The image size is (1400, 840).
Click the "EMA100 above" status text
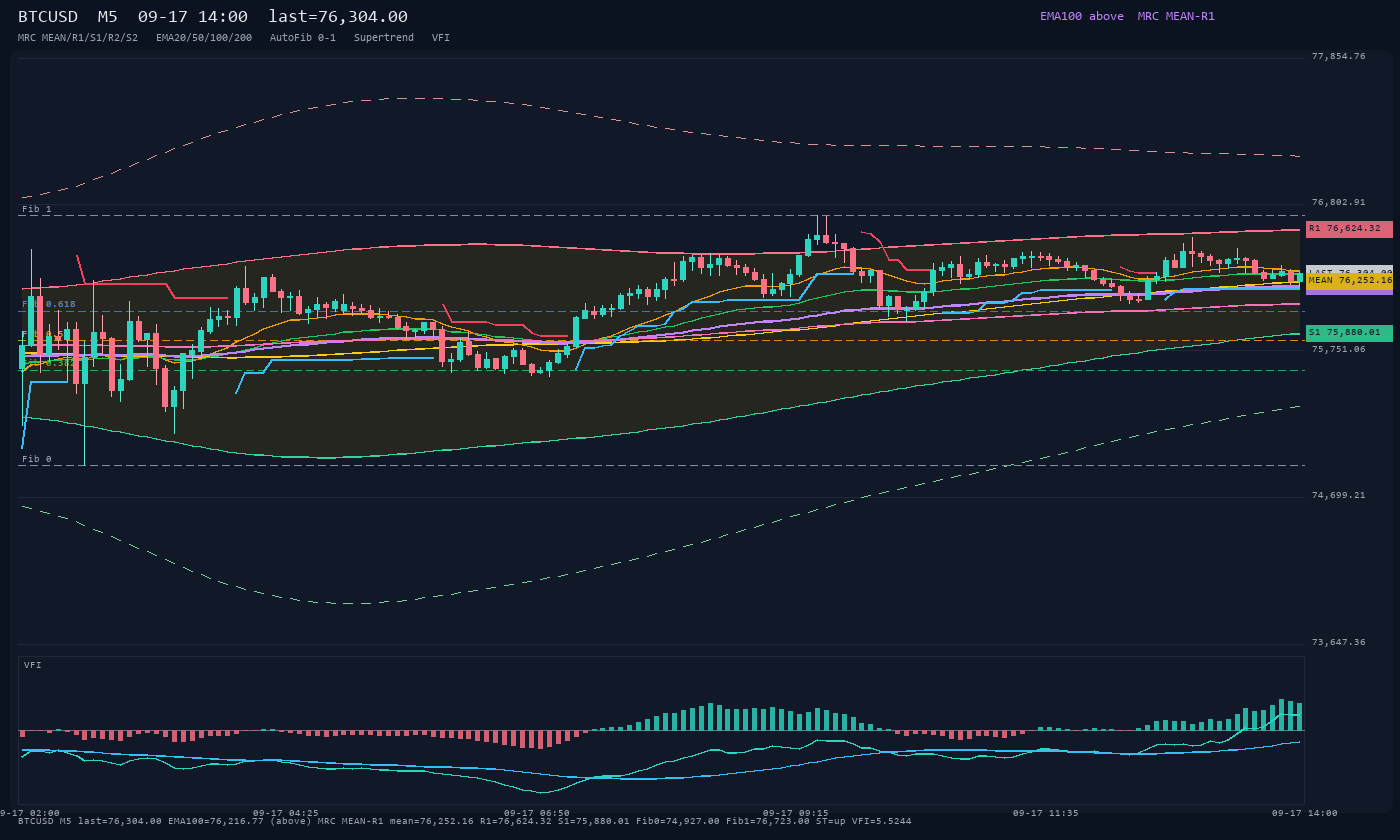1082,16
